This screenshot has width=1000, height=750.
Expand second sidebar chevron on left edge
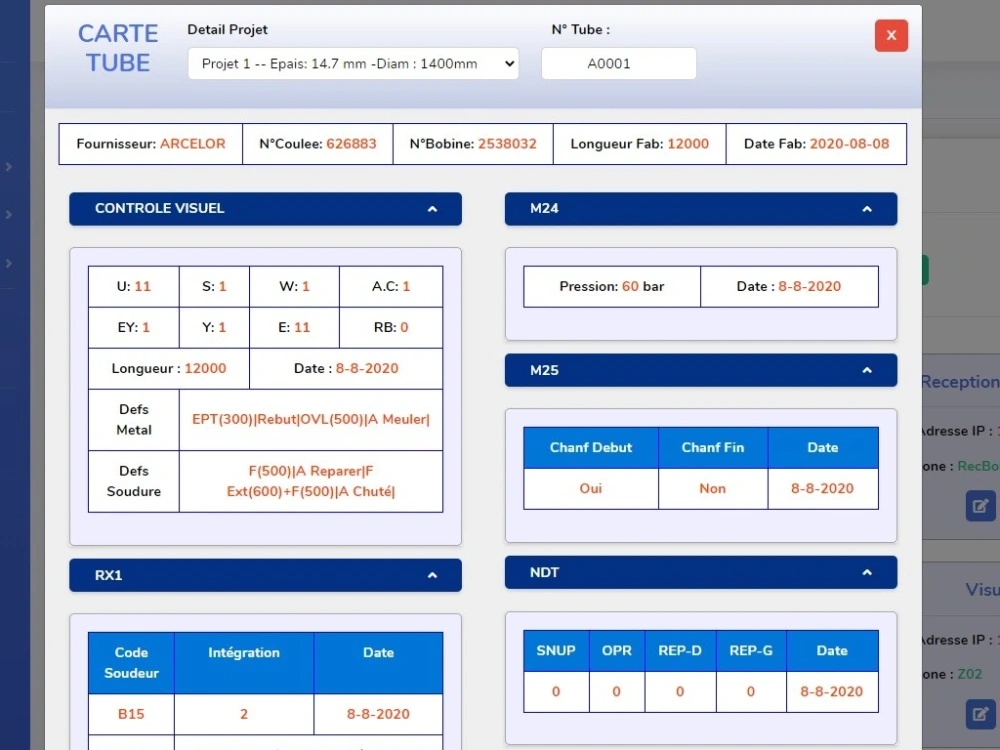[9, 215]
